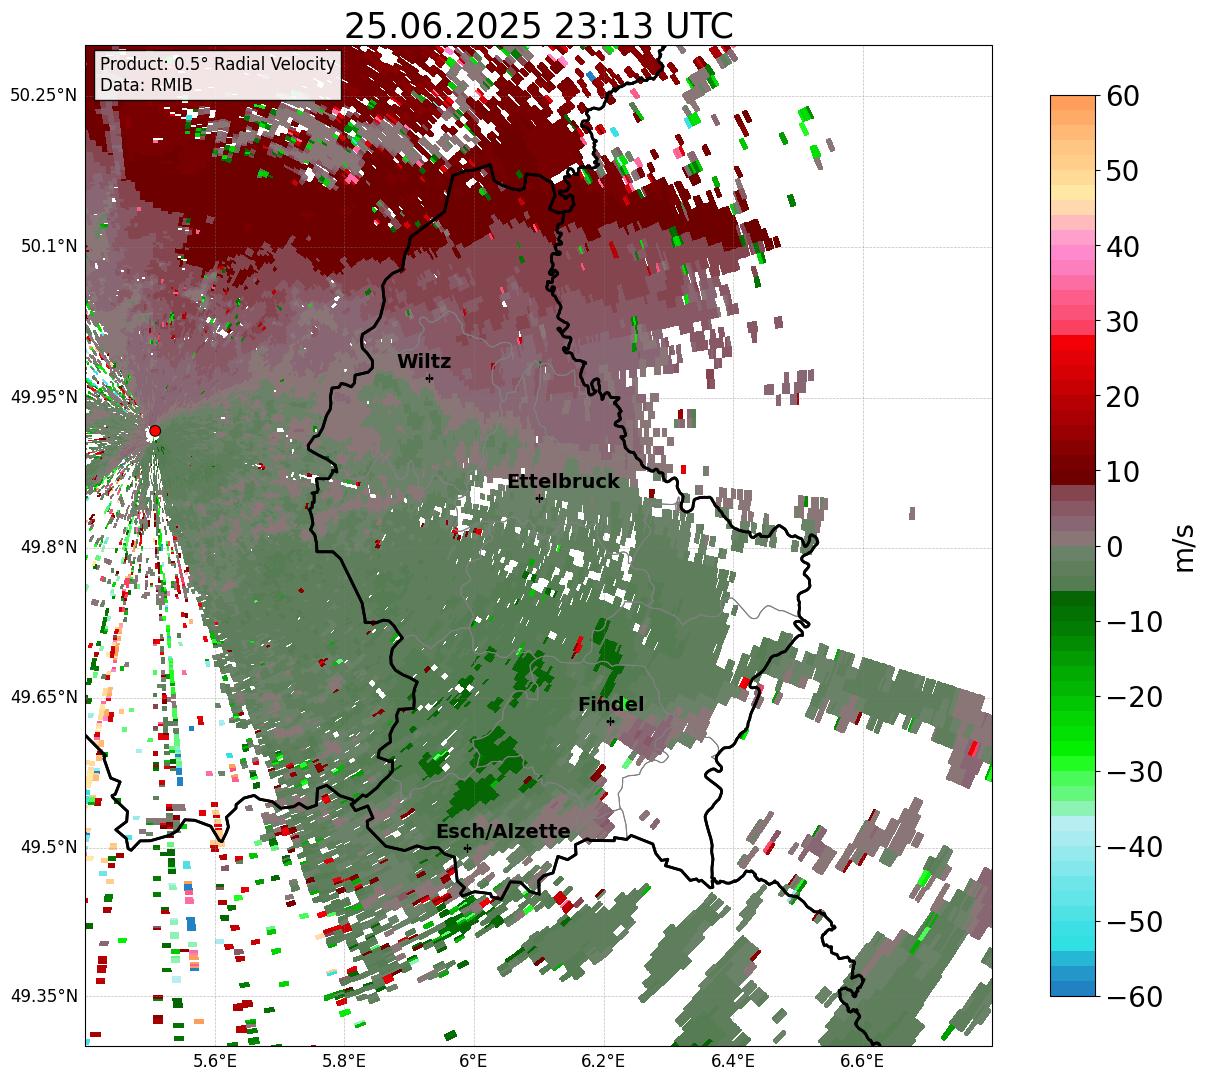Select the Esch/Alzette city label
1207x1081 pixels.
pyautogui.click(x=503, y=832)
